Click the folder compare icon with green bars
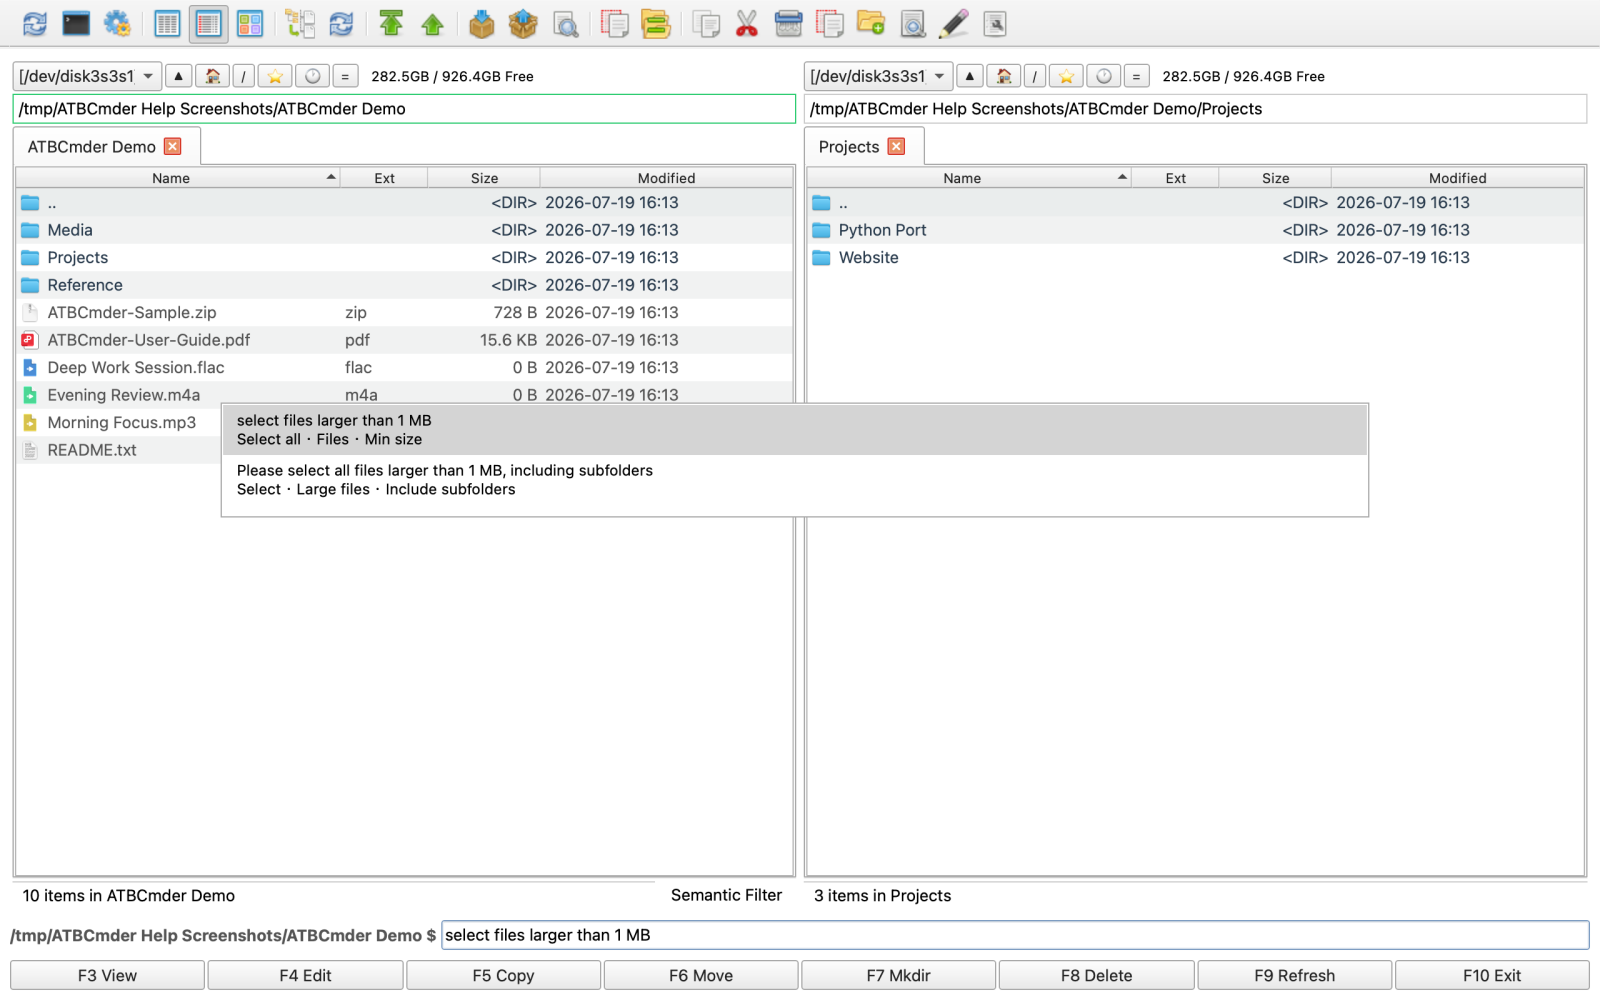 coord(656,24)
